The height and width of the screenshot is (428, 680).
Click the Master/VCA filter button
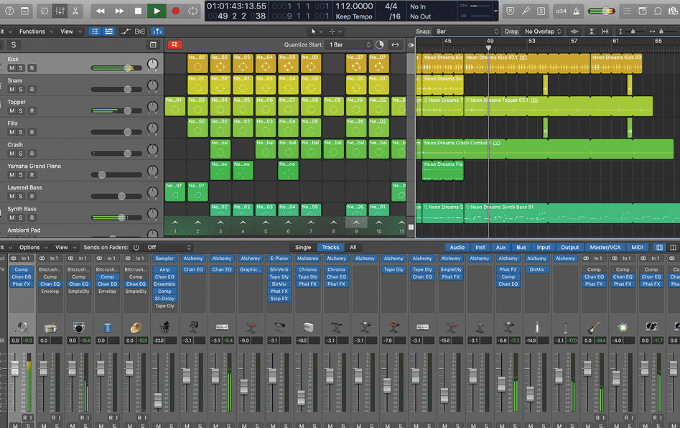[605, 246]
